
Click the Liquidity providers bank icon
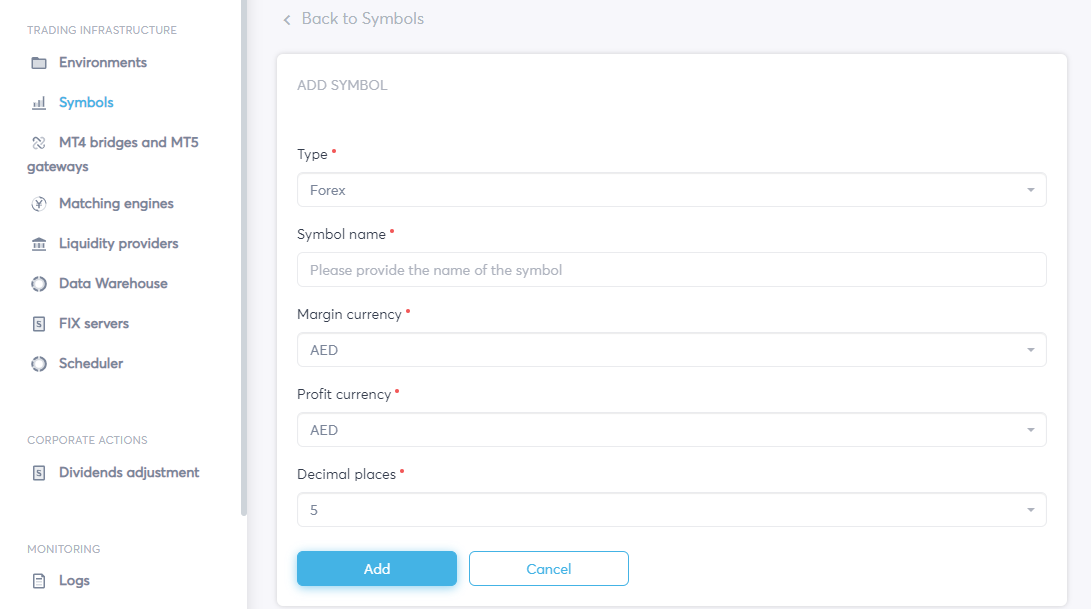39,244
